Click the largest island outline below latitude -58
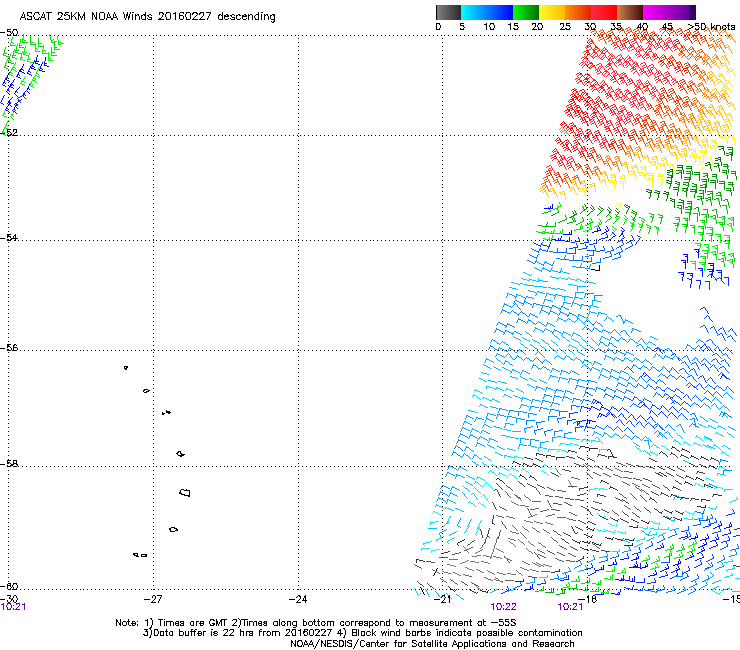 (x=185, y=493)
